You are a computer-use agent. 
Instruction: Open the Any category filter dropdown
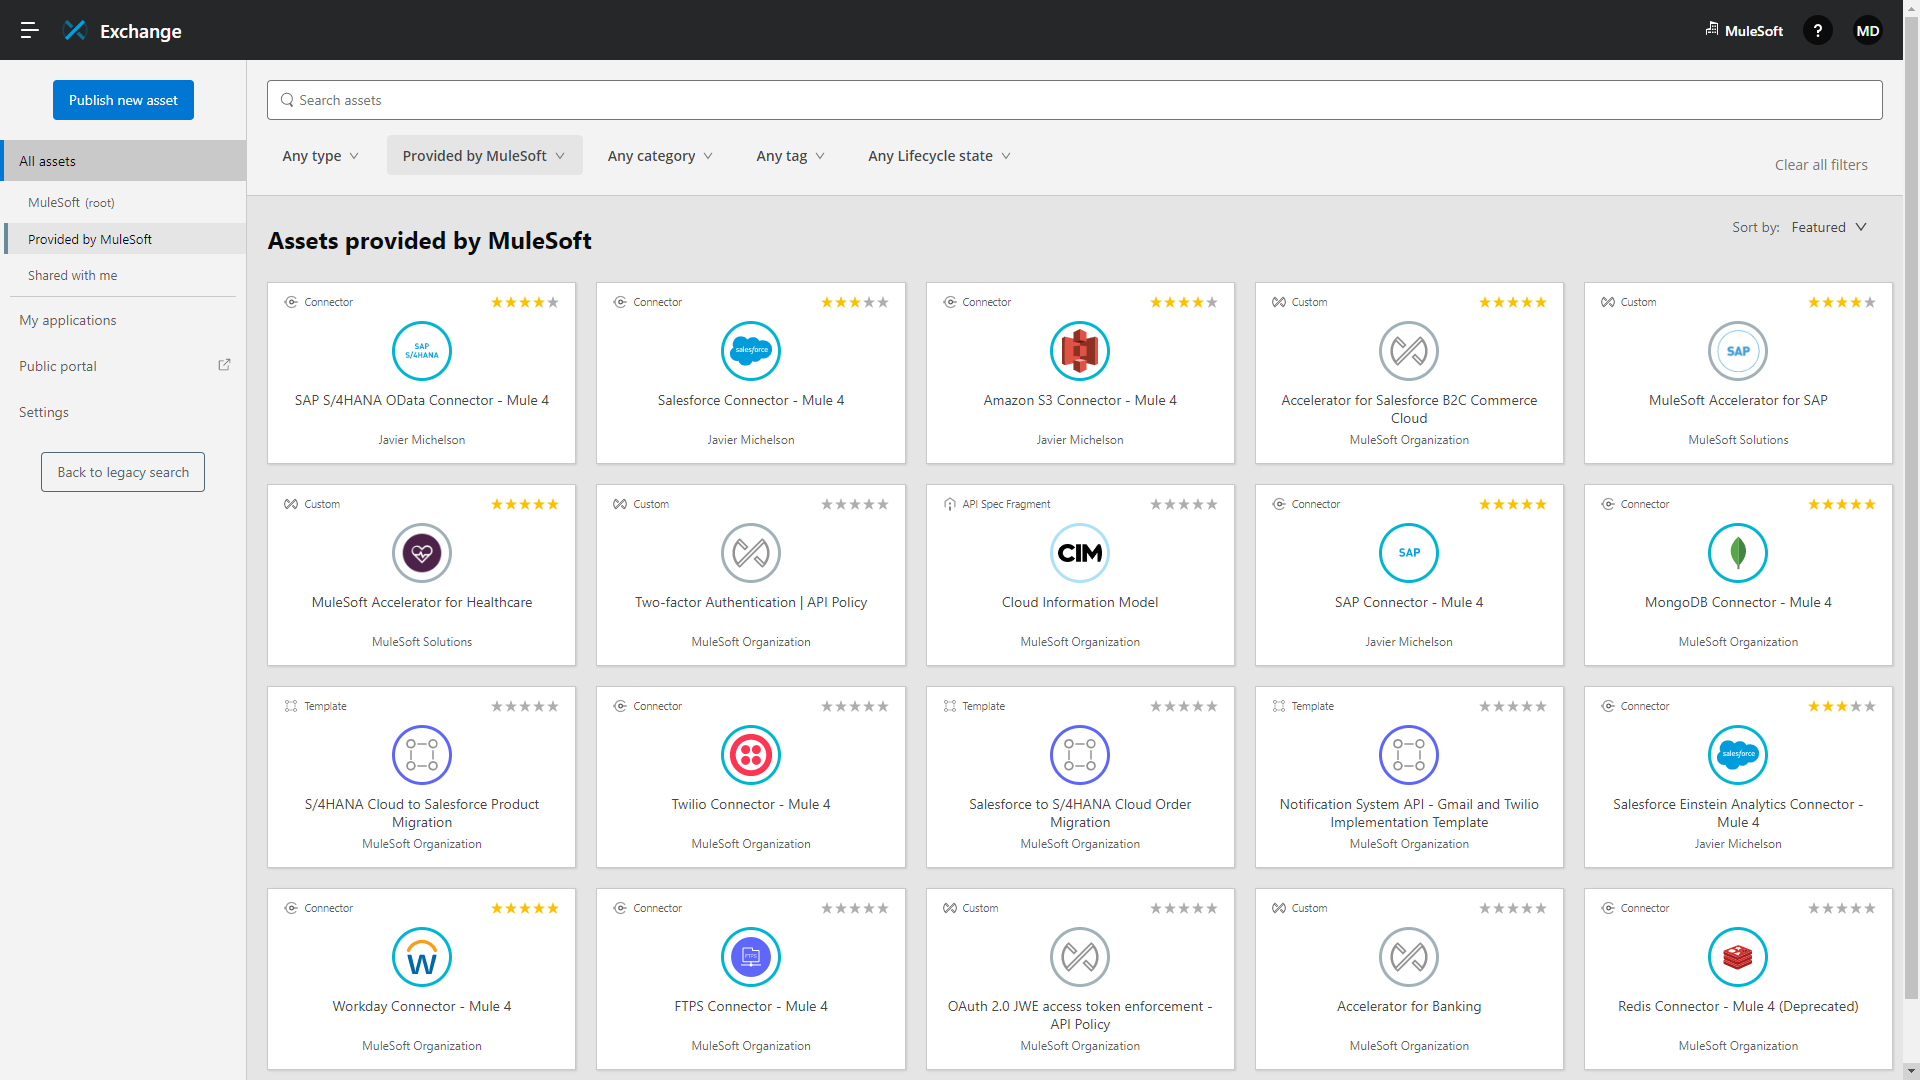(660, 156)
